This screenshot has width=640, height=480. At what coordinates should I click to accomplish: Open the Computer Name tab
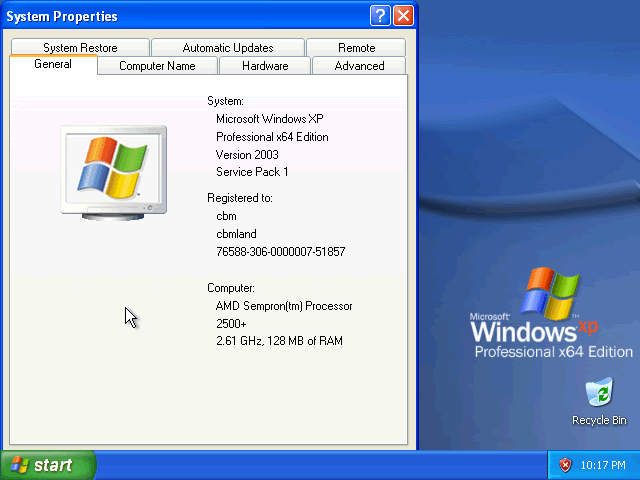coord(157,66)
